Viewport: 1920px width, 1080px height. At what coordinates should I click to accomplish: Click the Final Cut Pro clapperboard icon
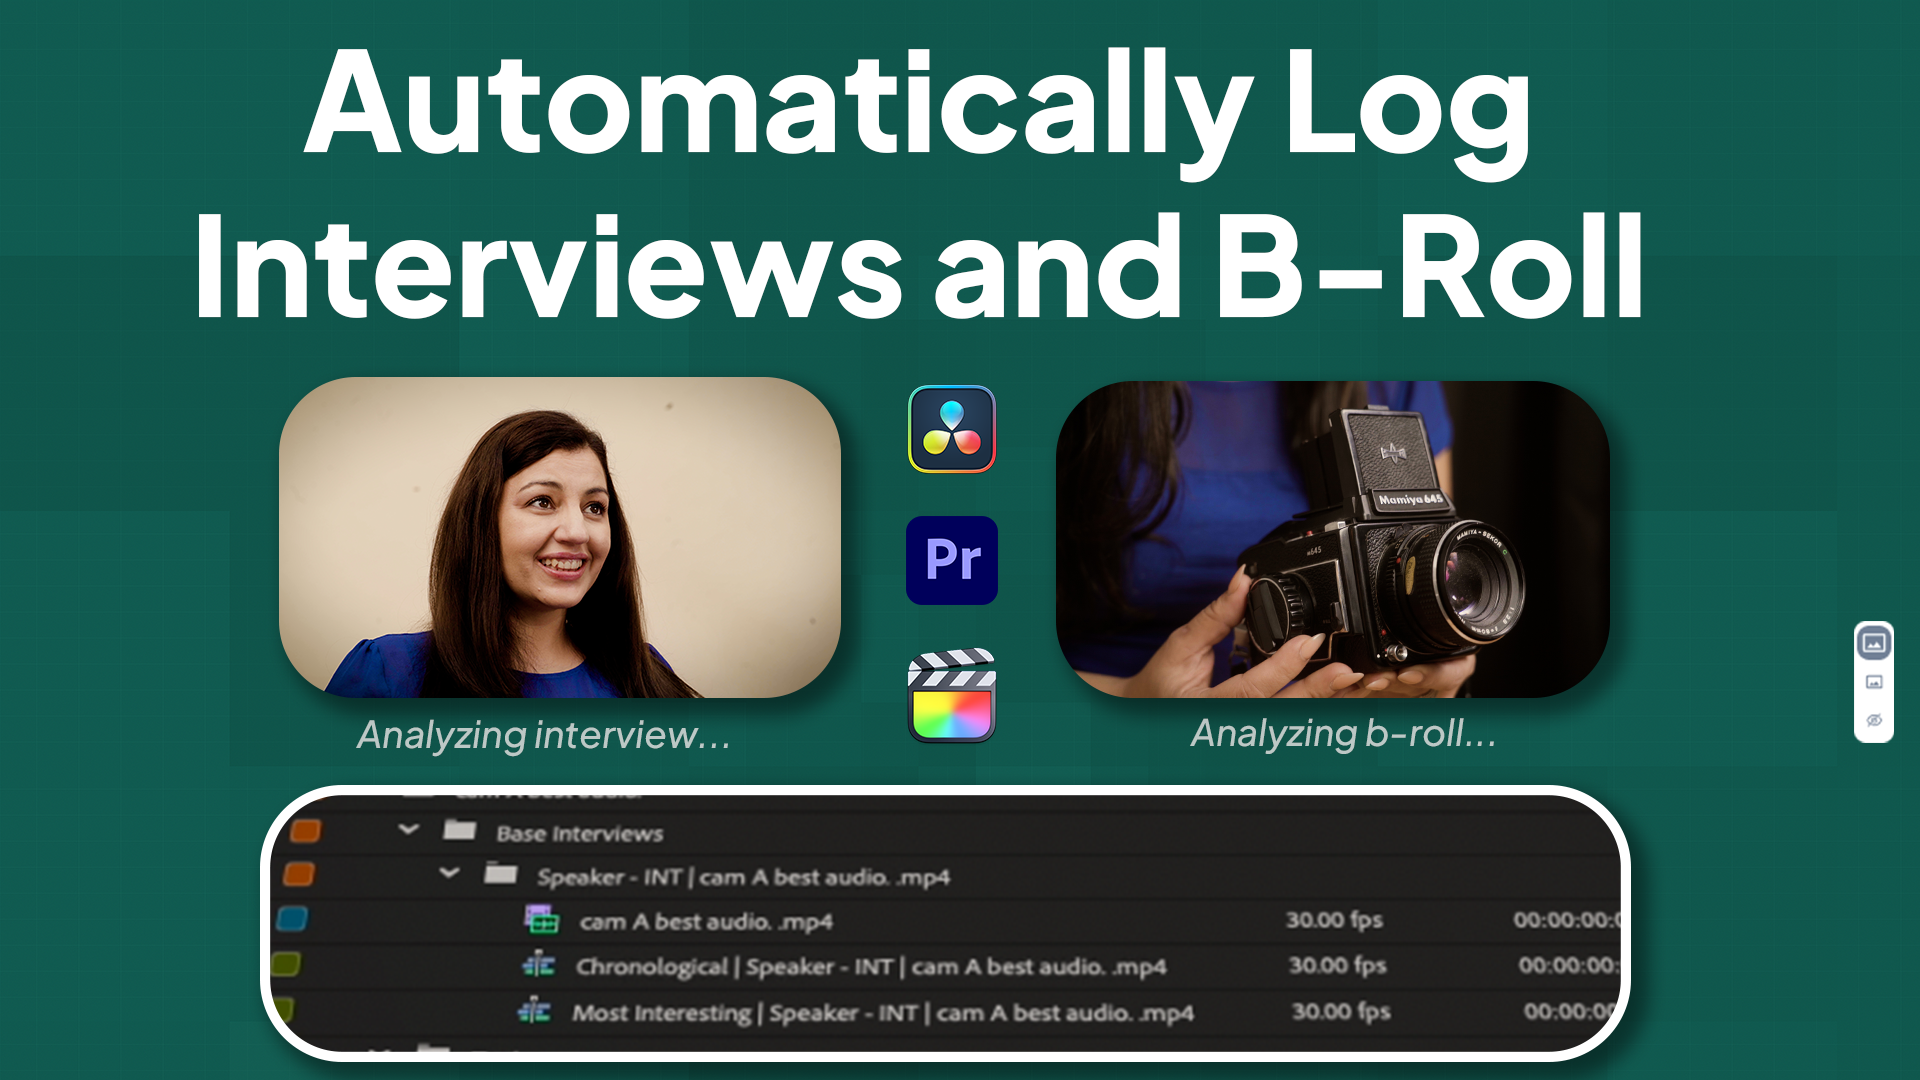tap(951, 696)
